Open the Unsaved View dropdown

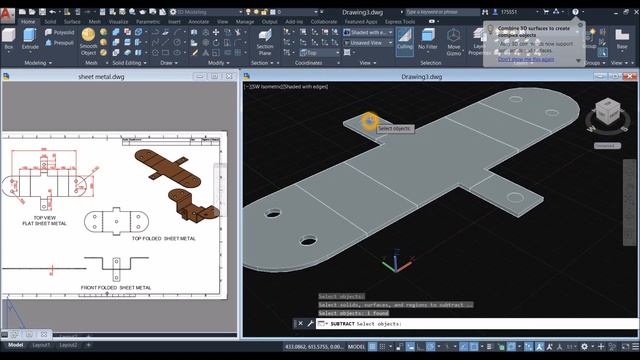click(368, 42)
